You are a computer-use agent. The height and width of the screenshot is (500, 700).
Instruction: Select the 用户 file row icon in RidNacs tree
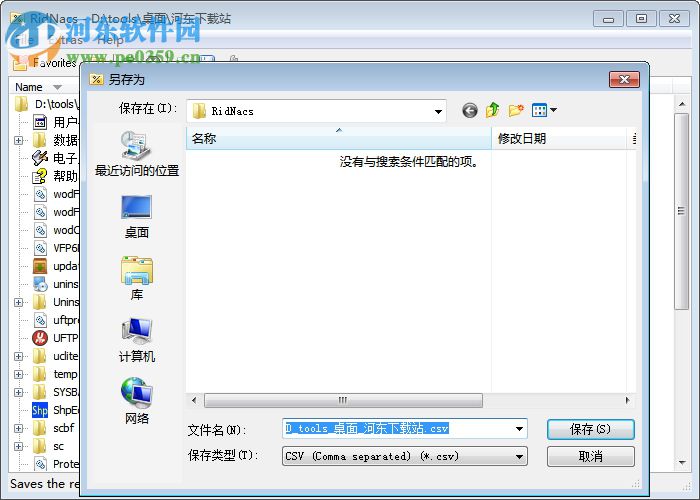tap(40, 122)
